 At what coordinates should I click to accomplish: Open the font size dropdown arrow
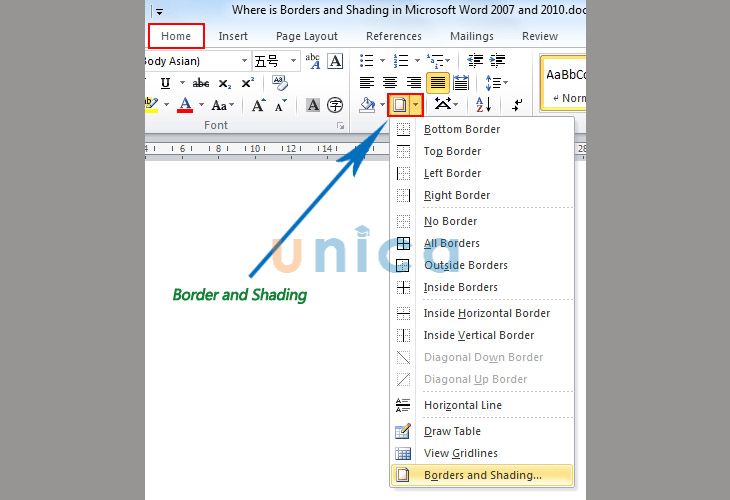click(x=293, y=61)
